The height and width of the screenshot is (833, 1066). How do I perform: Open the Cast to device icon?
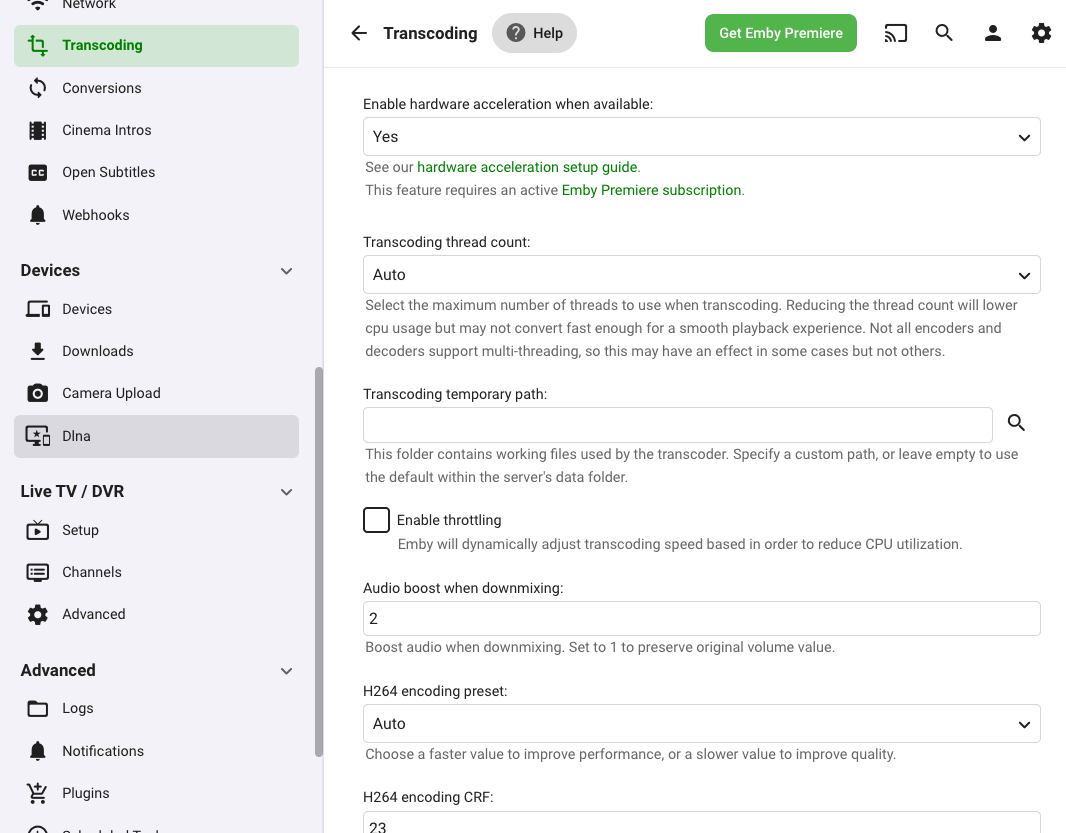coord(895,33)
